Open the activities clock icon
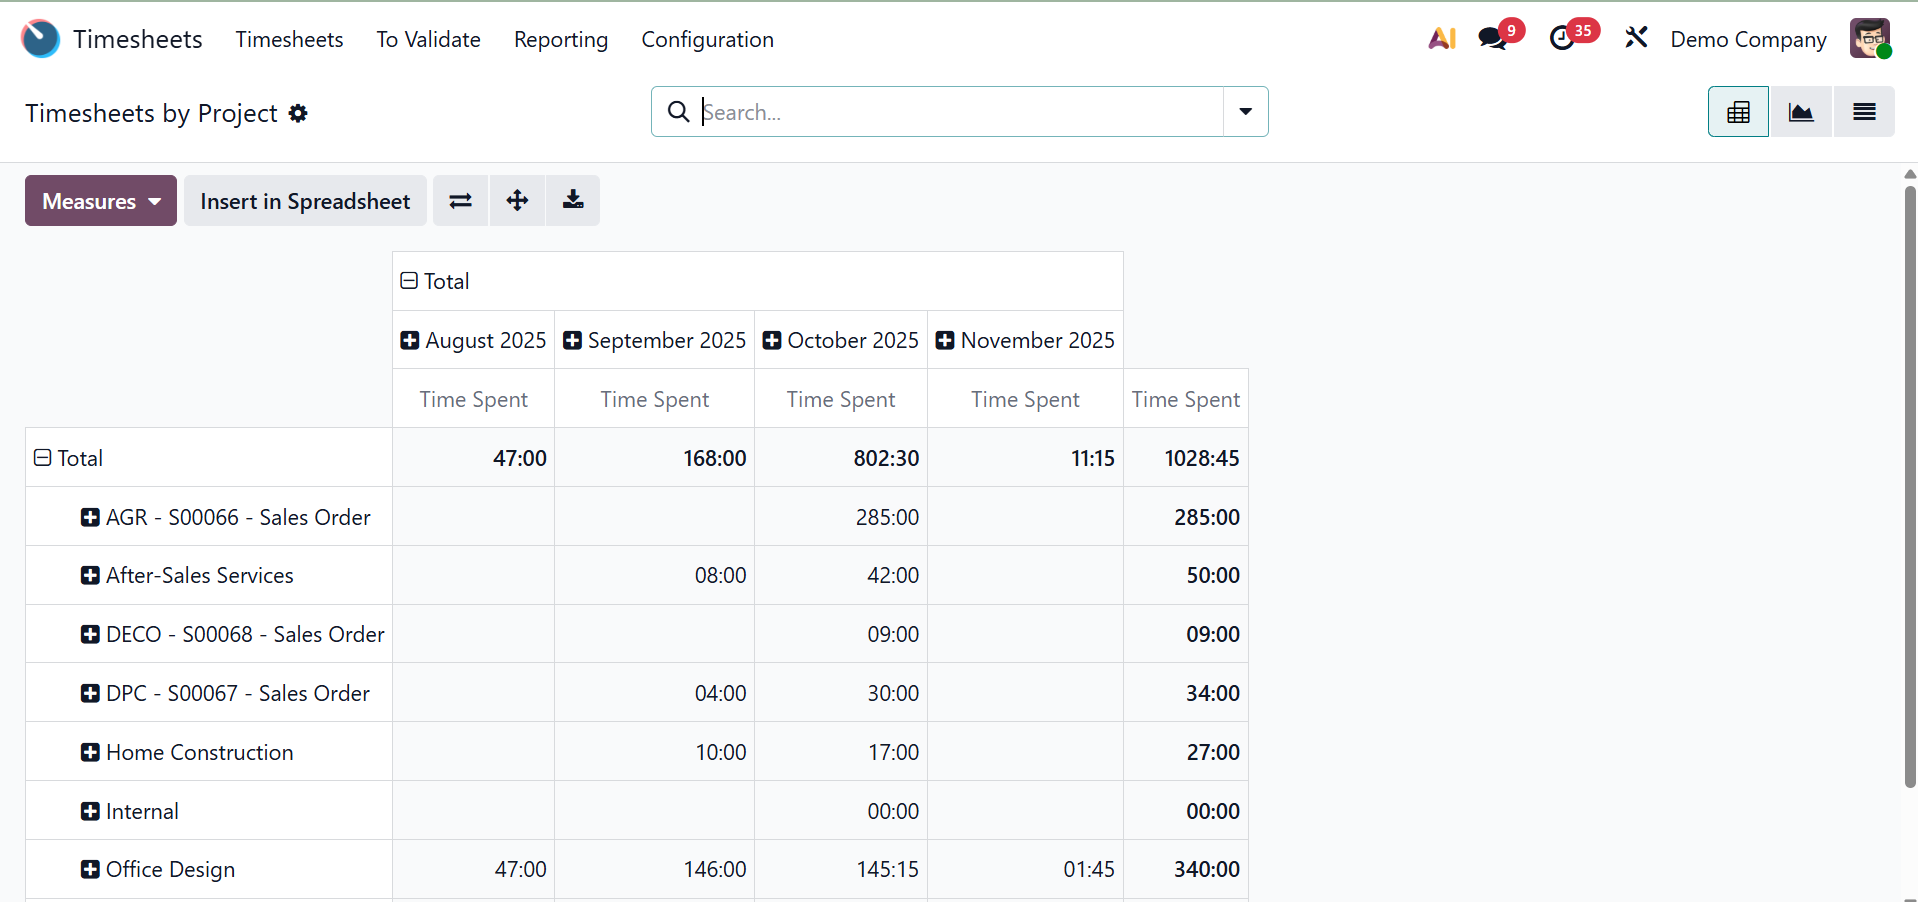This screenshot has width=1918, height=902. coord(1562,39)
